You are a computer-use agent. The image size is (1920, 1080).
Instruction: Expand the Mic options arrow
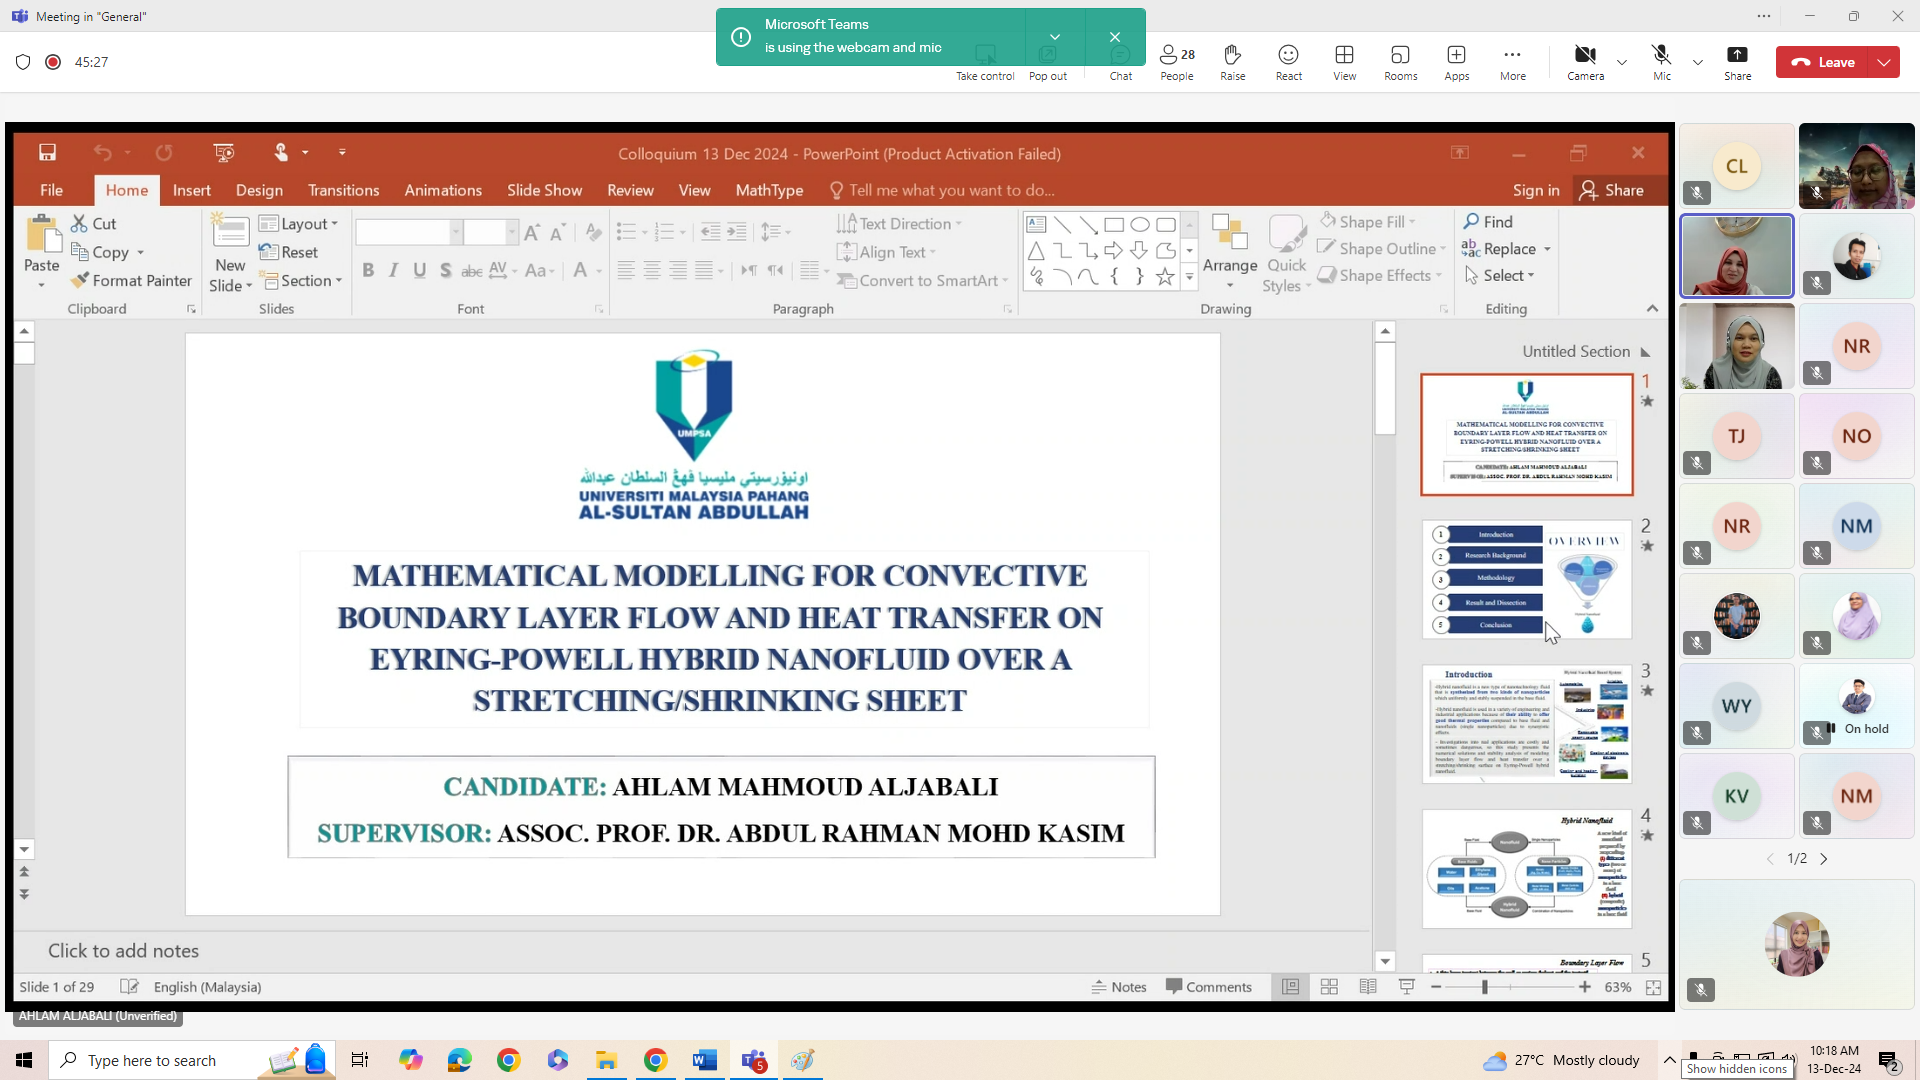tap(1698, 62)
